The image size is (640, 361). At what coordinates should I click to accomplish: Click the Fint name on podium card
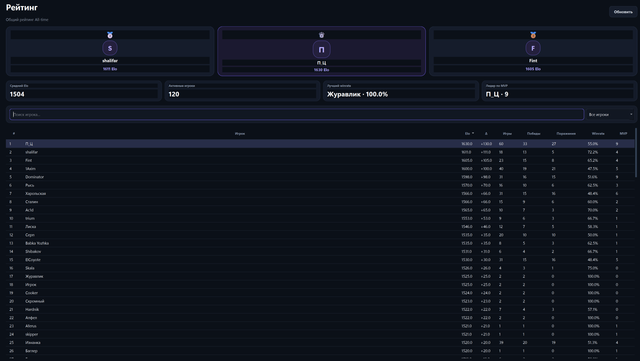click(533, 60)
